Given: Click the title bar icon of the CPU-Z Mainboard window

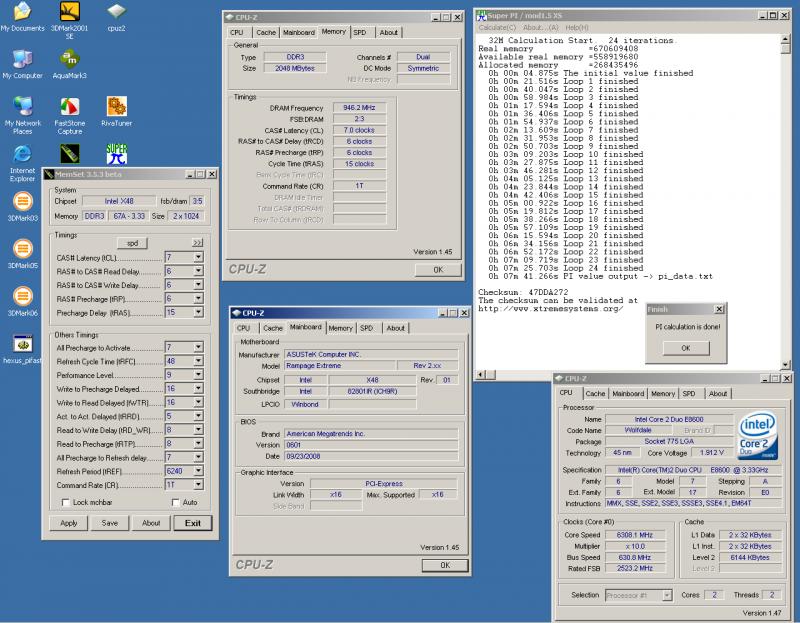Looking at the screenshot, I should point(236,313).
